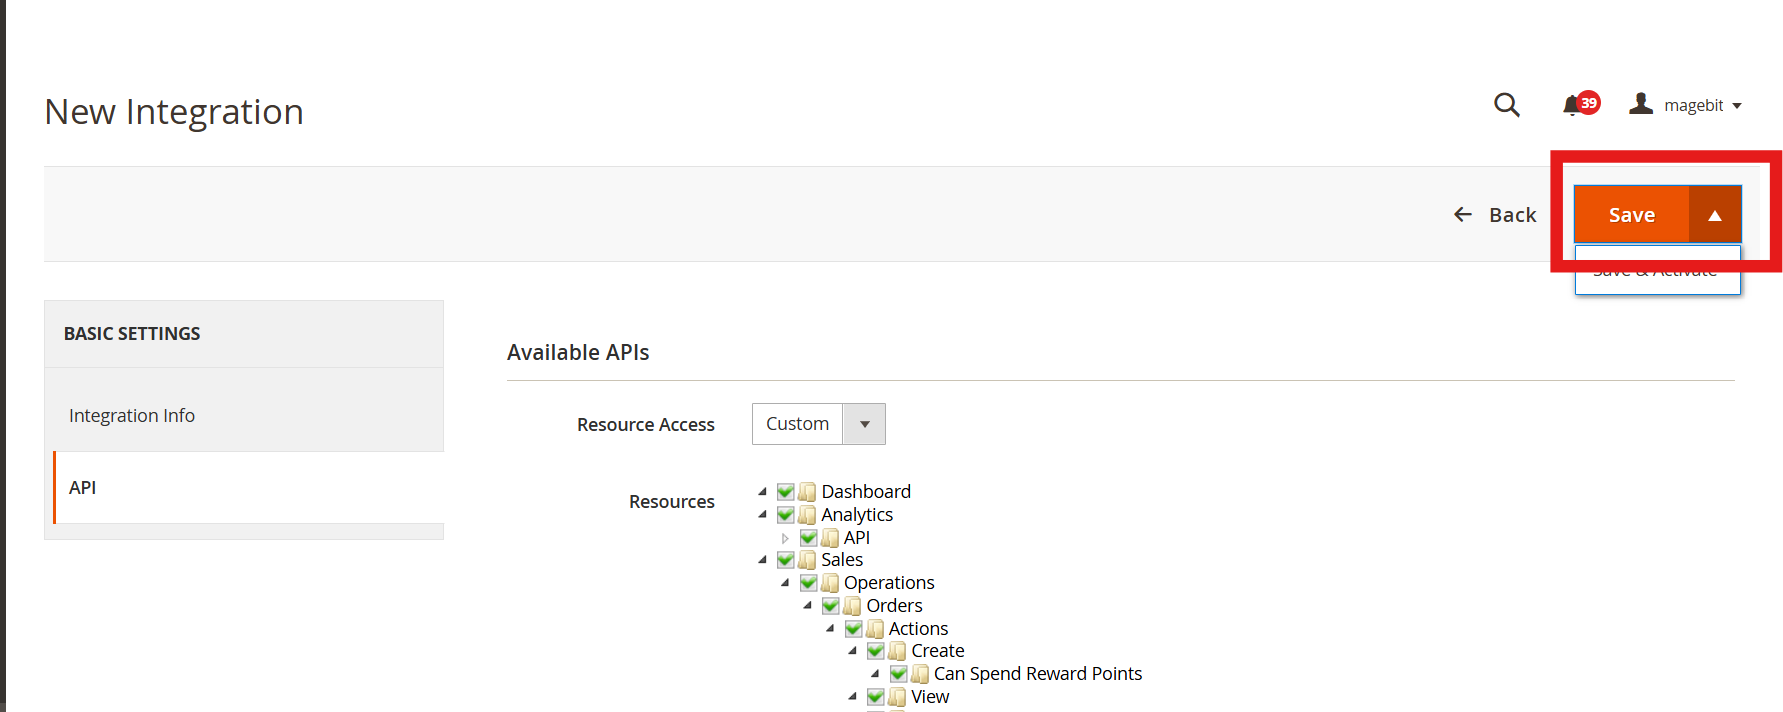Select the Orders tree label
This screenshot has width=1783, height=712.
[894, 606]
